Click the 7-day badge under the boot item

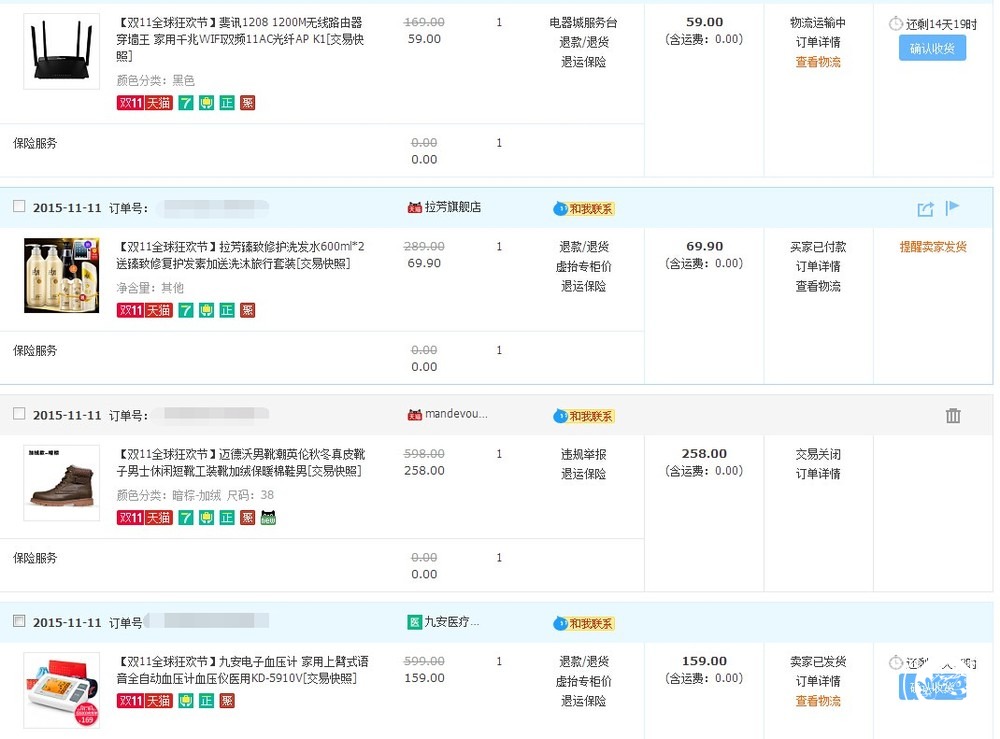click(186, 518)
